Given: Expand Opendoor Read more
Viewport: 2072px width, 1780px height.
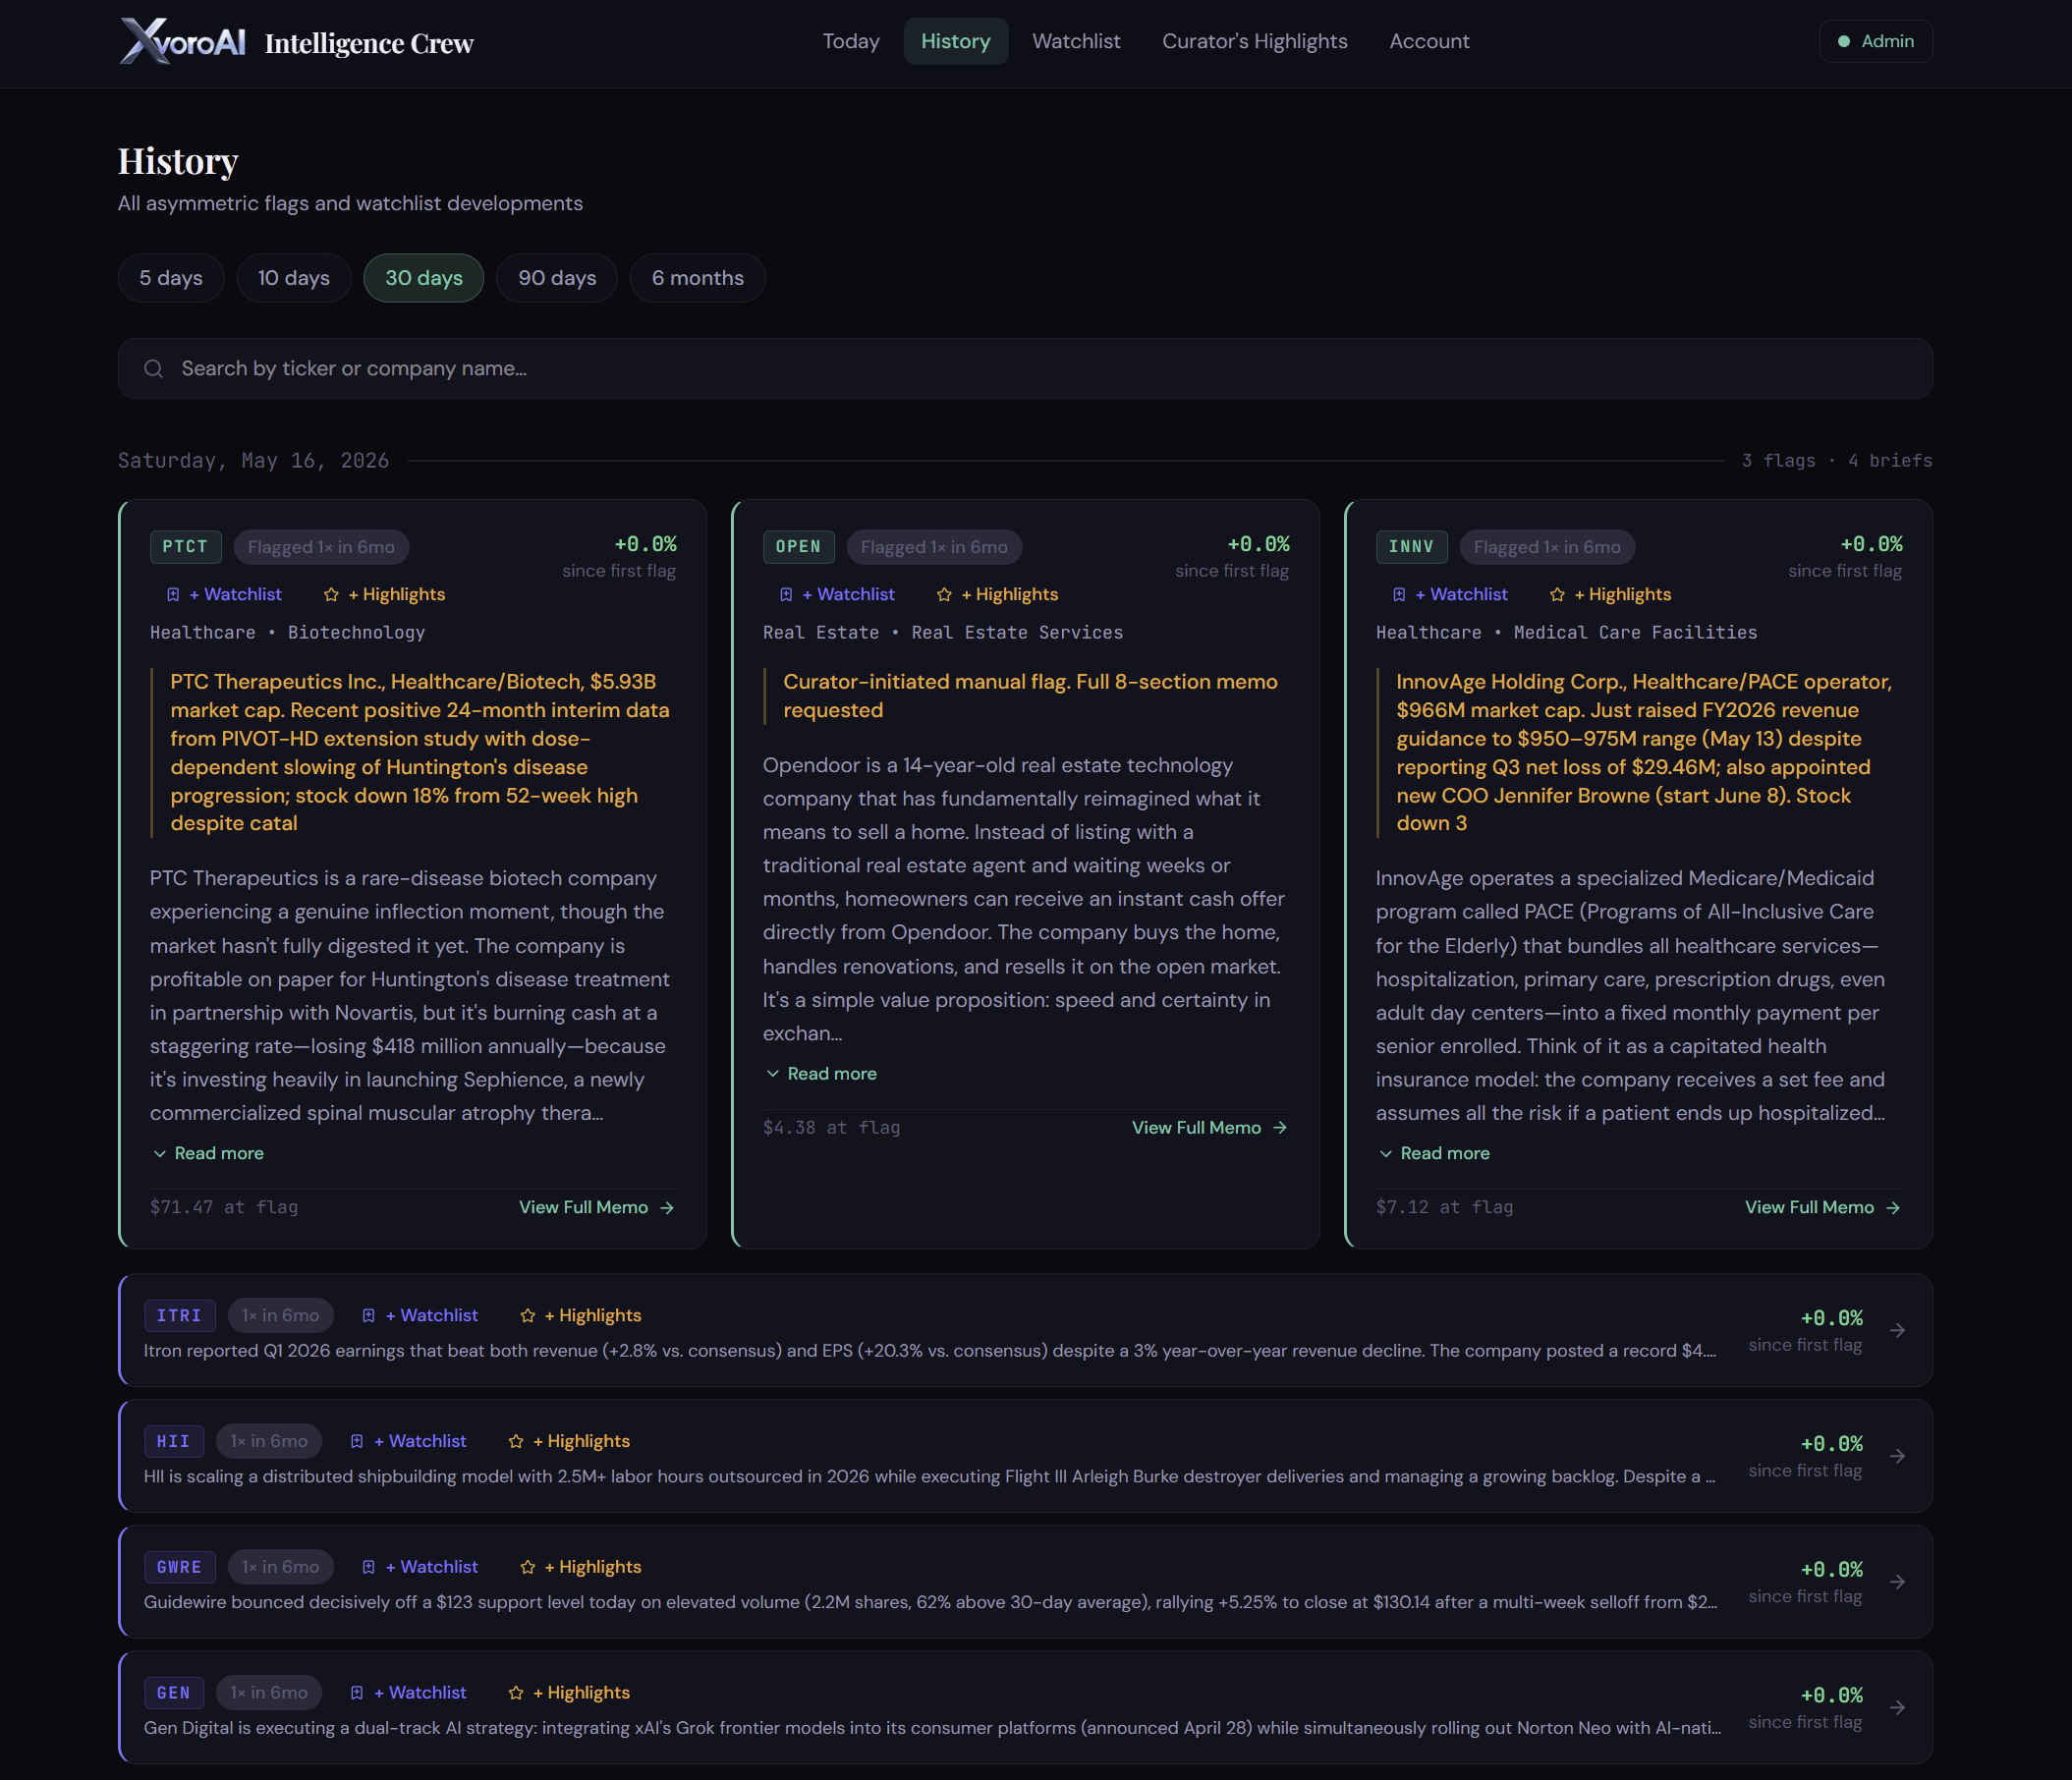Looking at the screenshot, I should 822,1074.
